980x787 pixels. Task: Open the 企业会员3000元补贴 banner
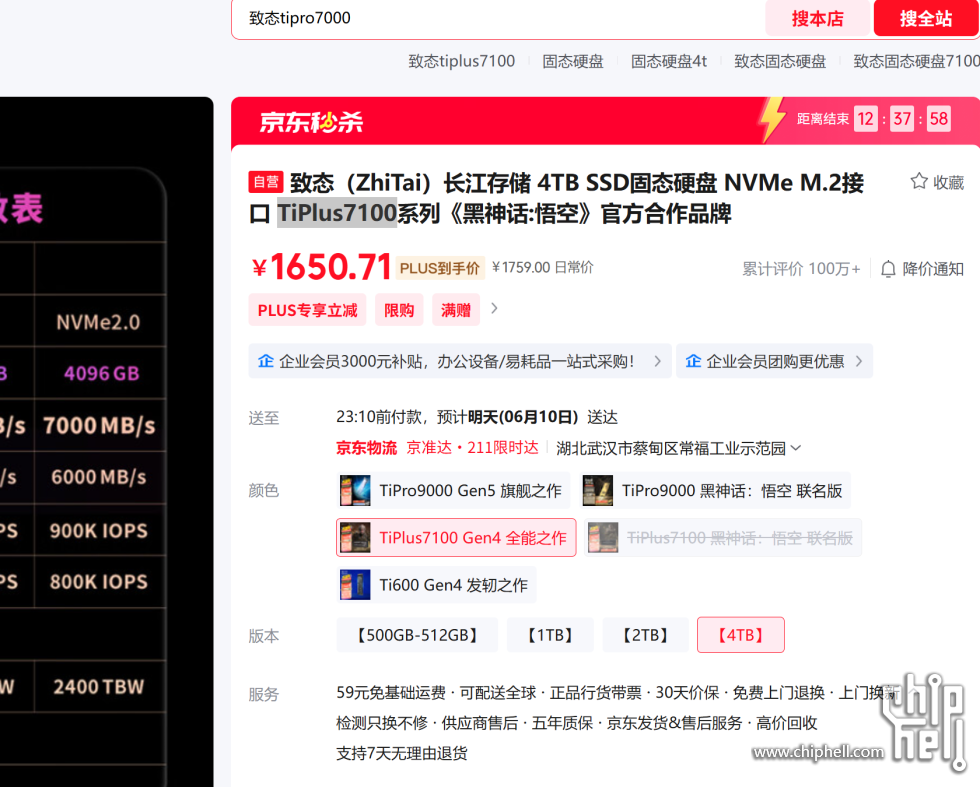click(460, 361)
